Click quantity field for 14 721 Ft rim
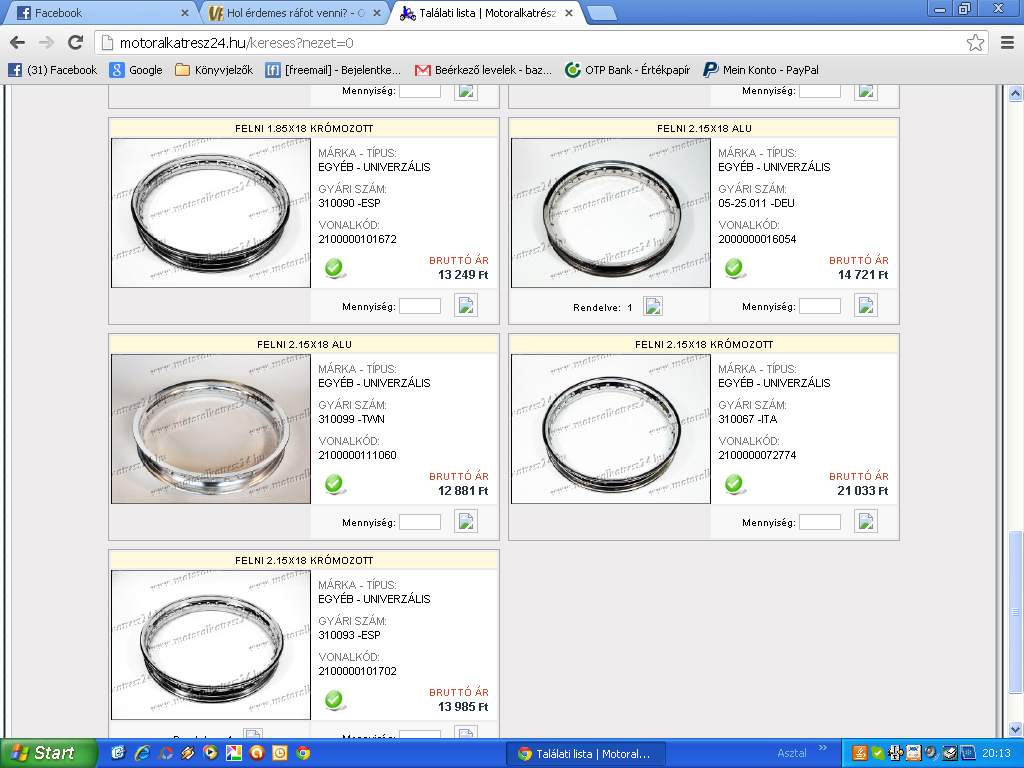The width and height of the screenshot is (1024, 768). click(819, 306)
